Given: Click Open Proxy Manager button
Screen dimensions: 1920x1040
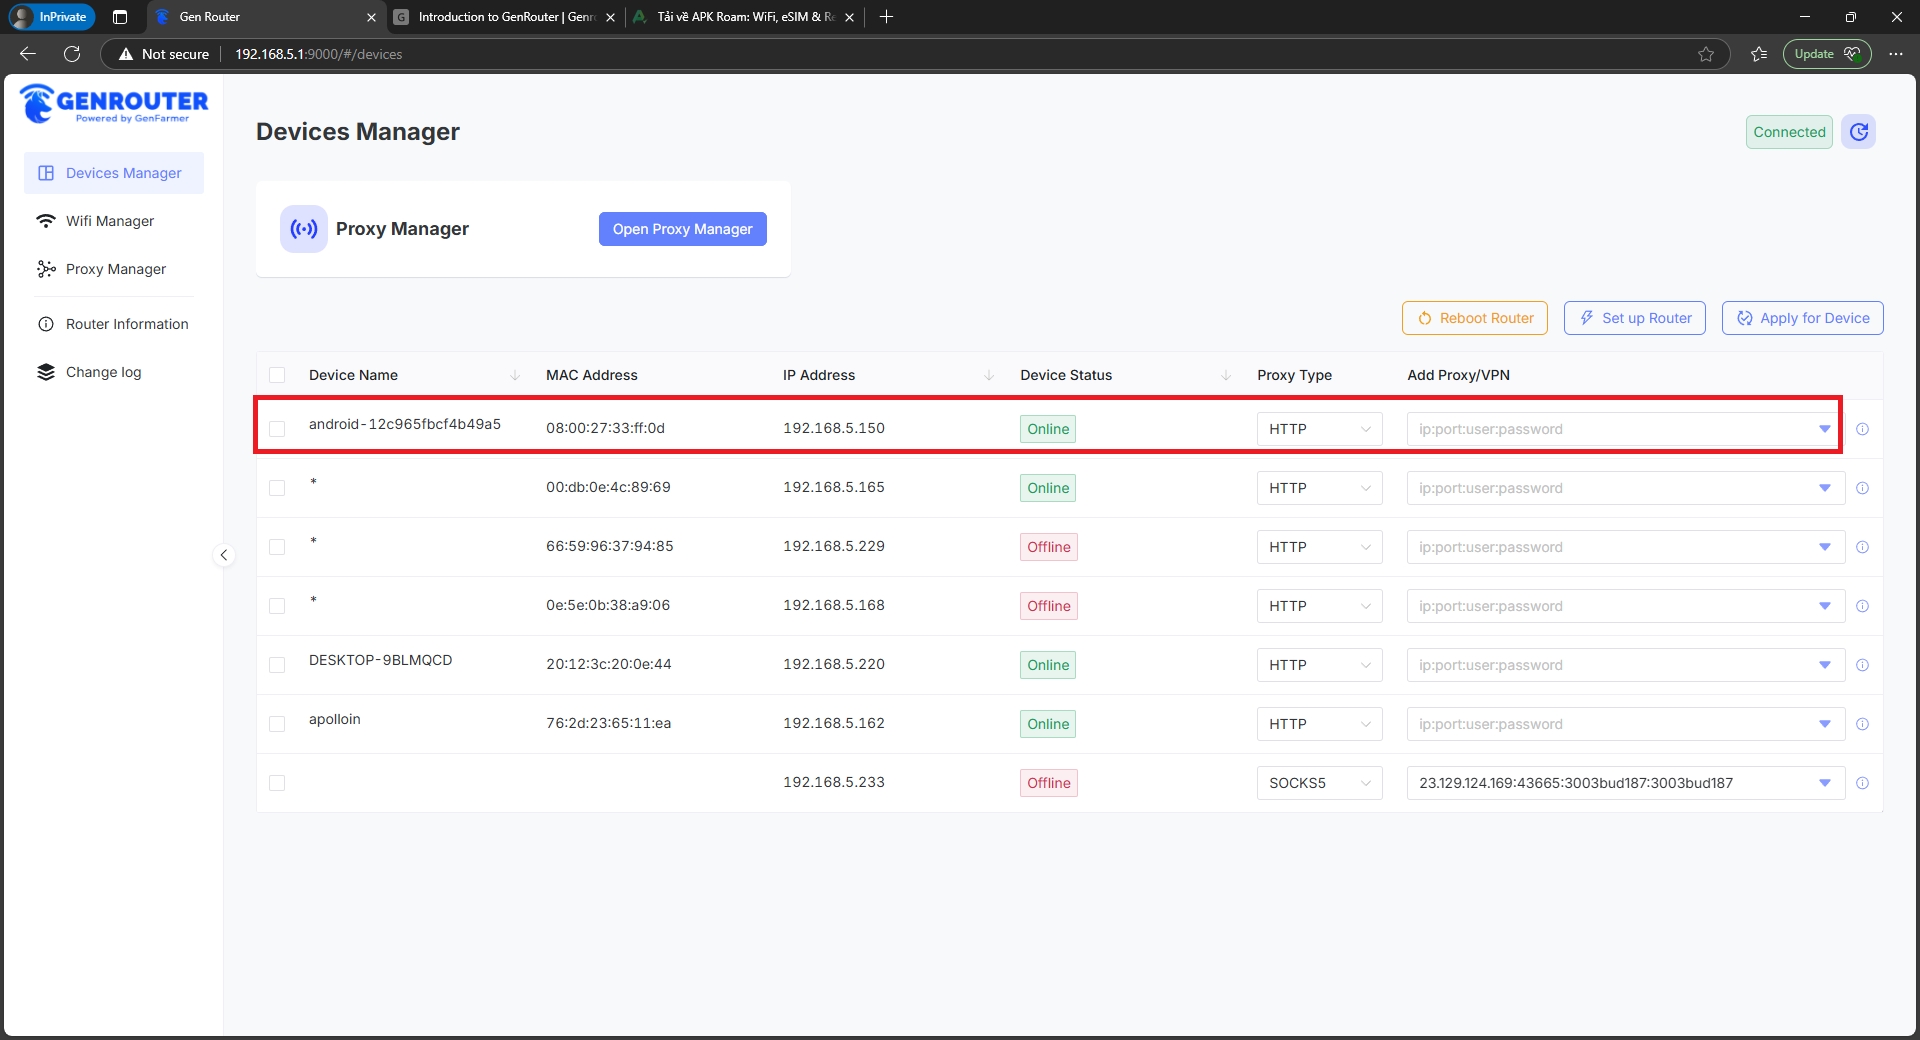Looking at the screenshot, I should point(682,229).
